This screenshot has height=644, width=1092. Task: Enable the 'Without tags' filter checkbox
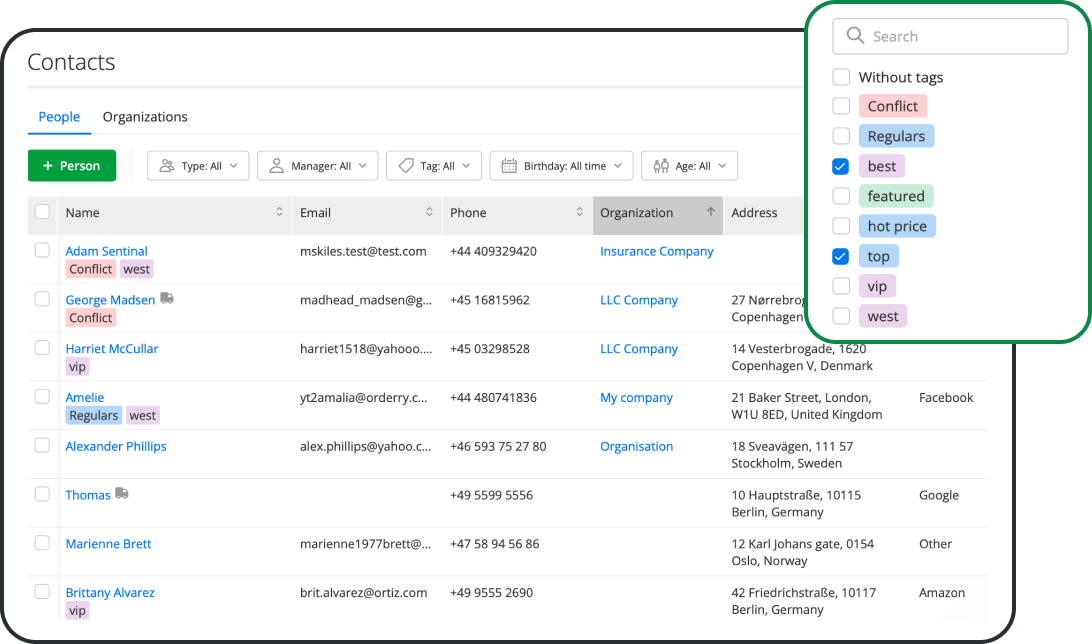pos(841,77)
